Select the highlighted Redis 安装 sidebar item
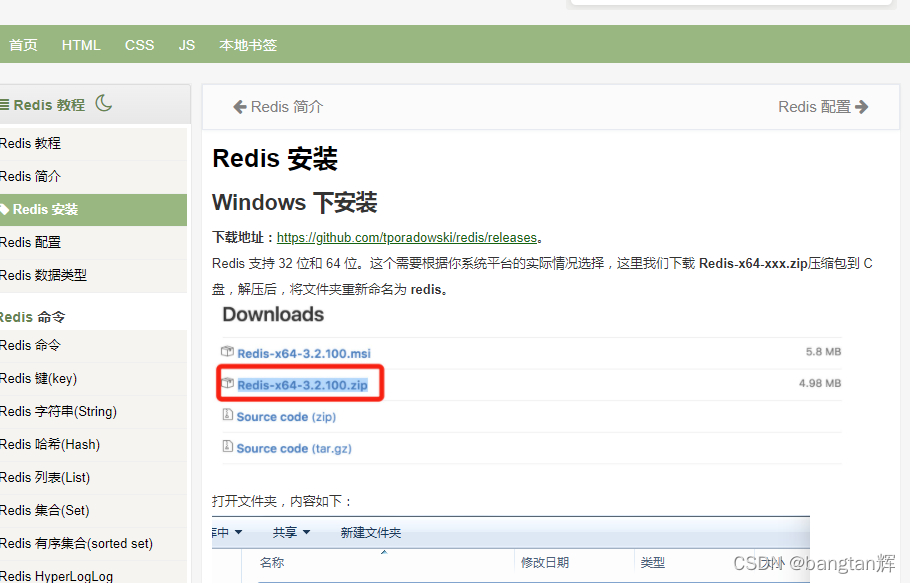 (x=93, y=209)
